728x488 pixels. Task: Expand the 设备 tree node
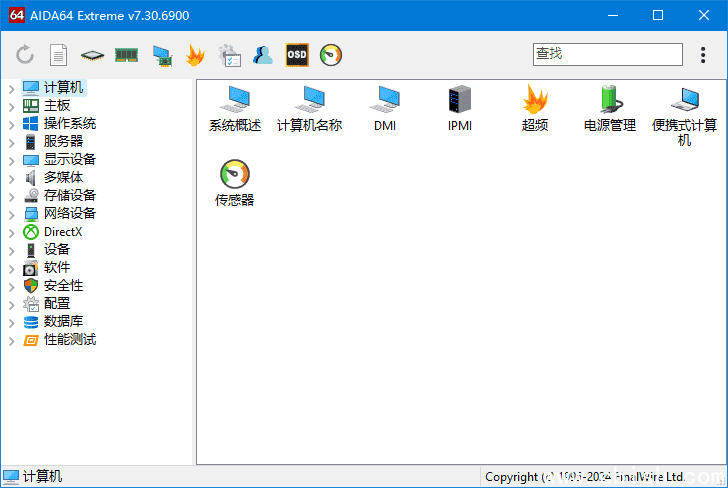[x=12, y=250]
